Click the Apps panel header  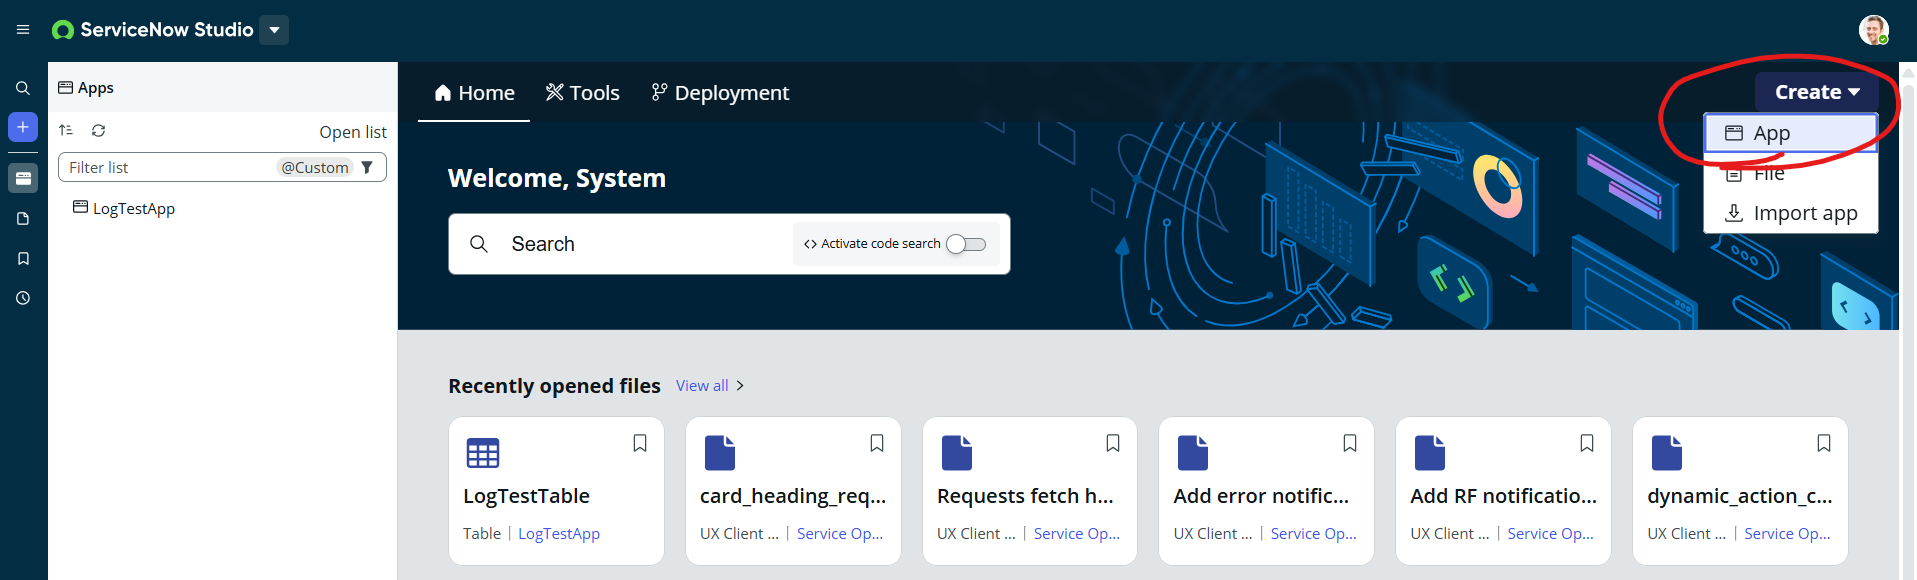click(x=86, y=88)
